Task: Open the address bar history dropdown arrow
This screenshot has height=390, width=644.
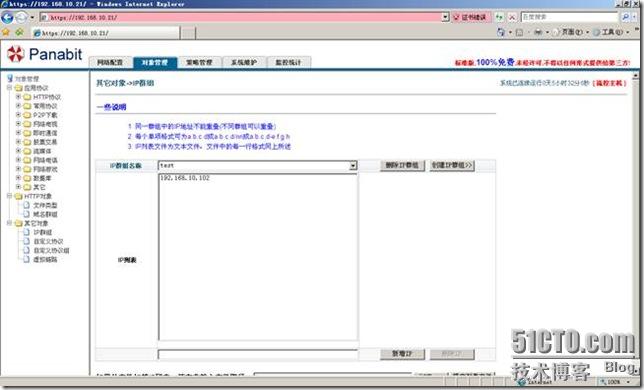Action: (x=445, y=17)
